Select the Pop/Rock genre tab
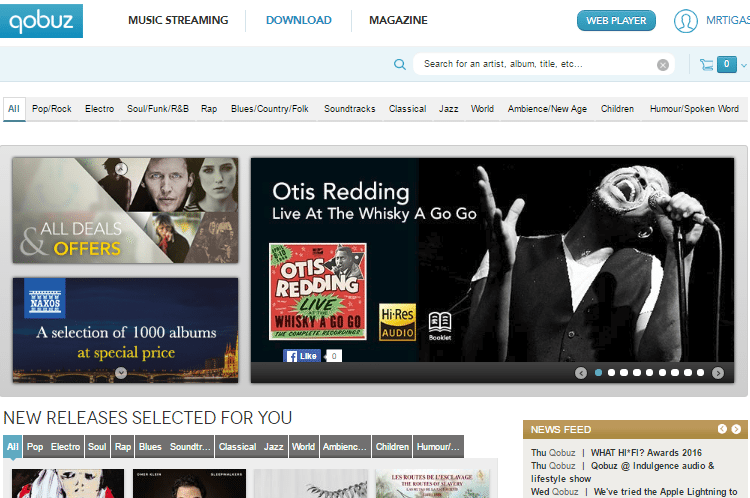The image size is (750, 498). point(52,109)
